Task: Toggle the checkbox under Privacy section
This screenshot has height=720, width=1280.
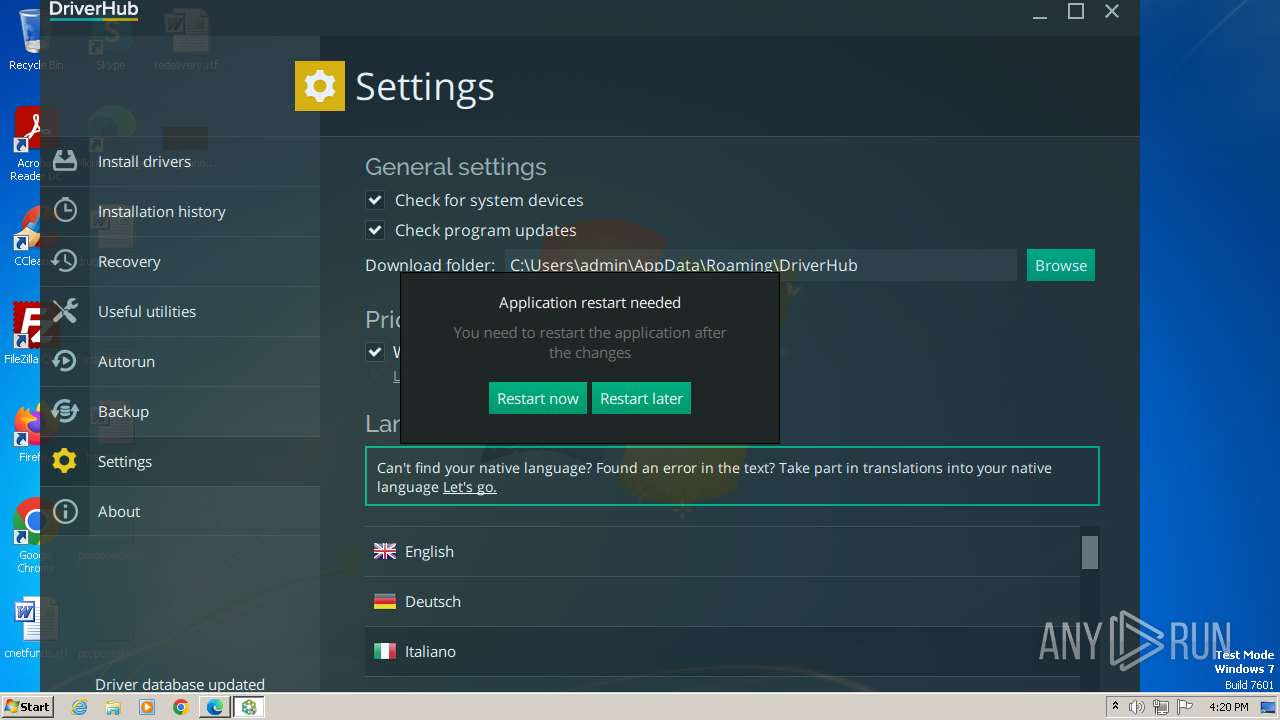Action: [375, 352]
